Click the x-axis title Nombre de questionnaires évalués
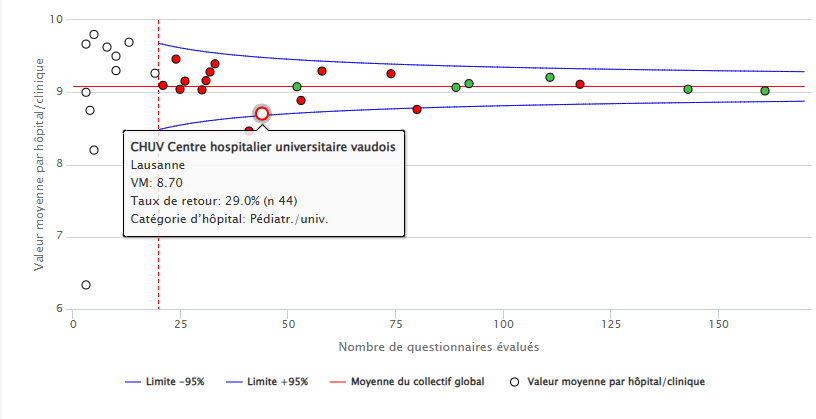This screenshot has height=419, width=816. (439, 347)
